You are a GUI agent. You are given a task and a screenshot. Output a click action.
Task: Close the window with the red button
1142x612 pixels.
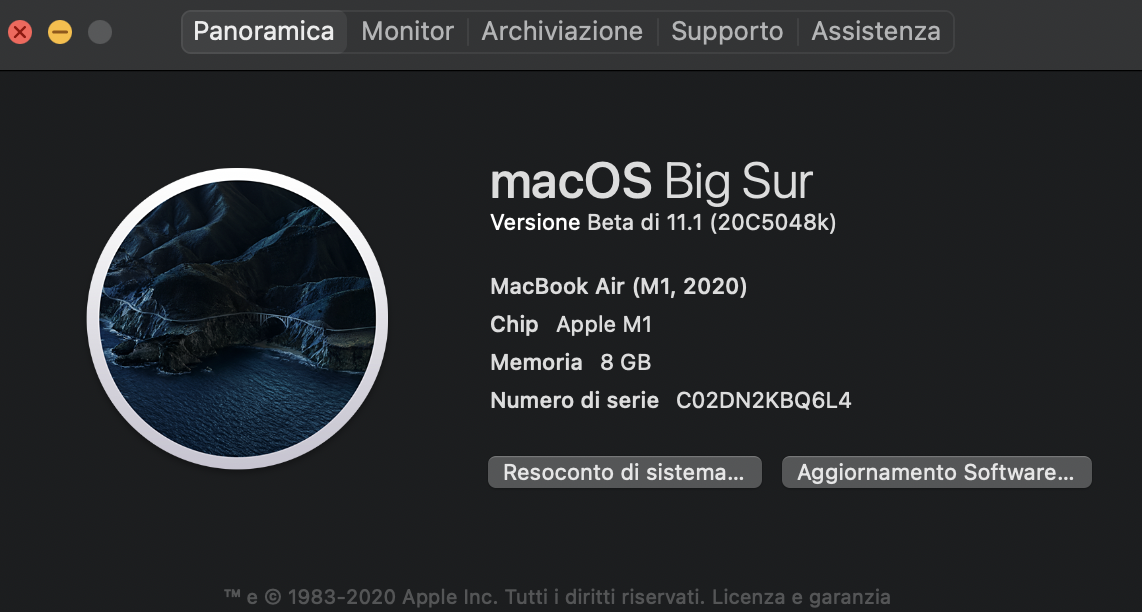point(20,32)
